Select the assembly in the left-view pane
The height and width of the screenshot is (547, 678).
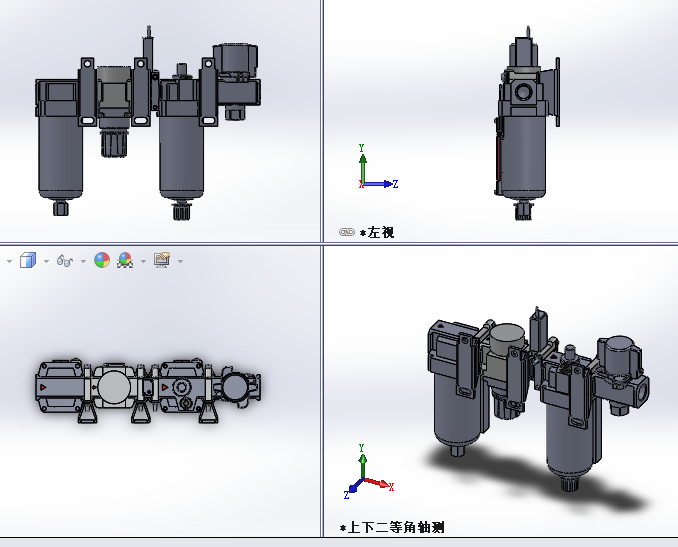tap(527, 123)
